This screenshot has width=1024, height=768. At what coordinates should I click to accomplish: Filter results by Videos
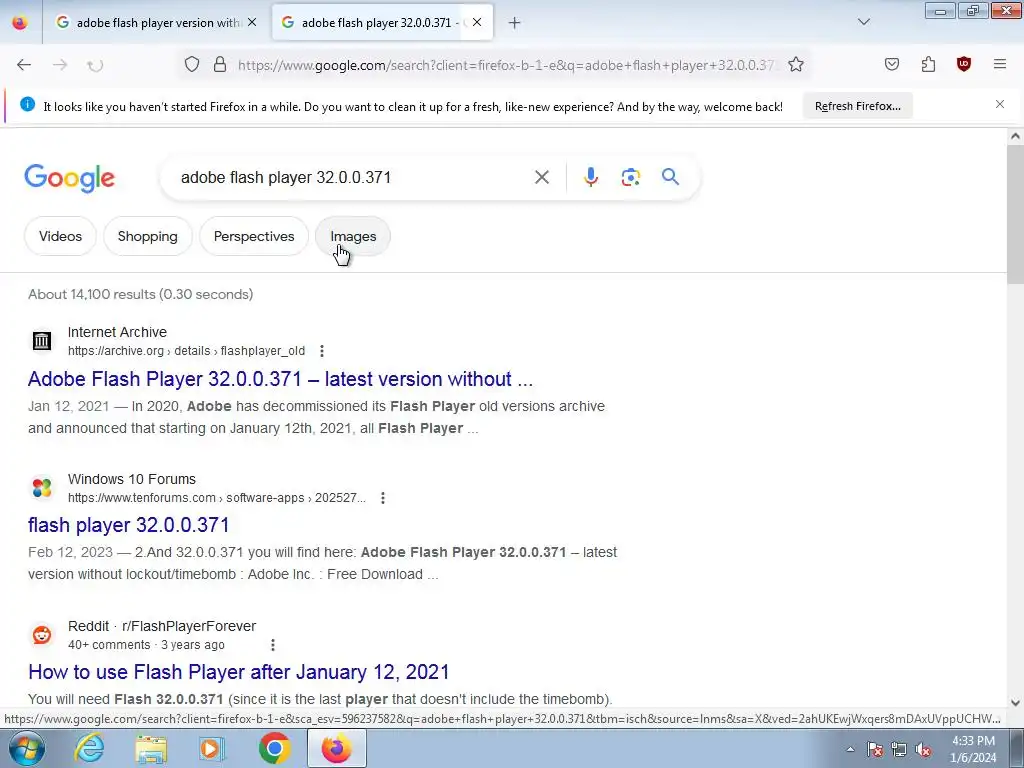(x=60, y=236)
